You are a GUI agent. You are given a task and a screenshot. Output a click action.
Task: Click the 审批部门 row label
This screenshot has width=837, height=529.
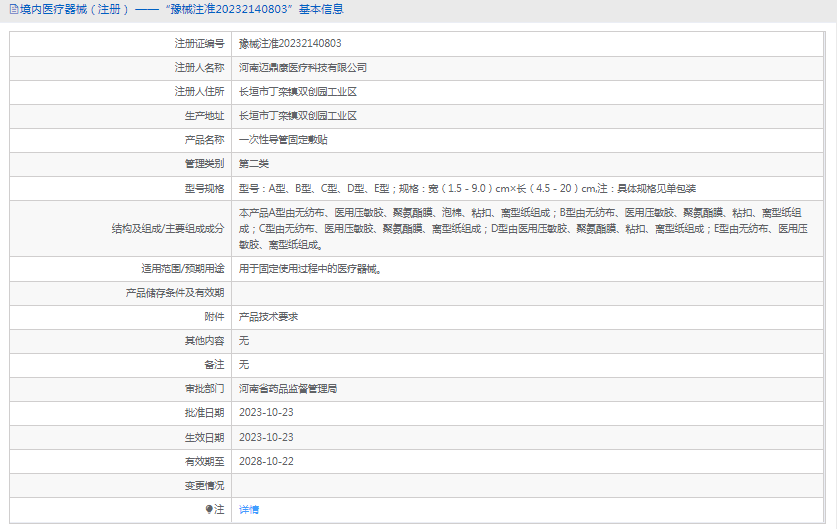pos(204,389)
